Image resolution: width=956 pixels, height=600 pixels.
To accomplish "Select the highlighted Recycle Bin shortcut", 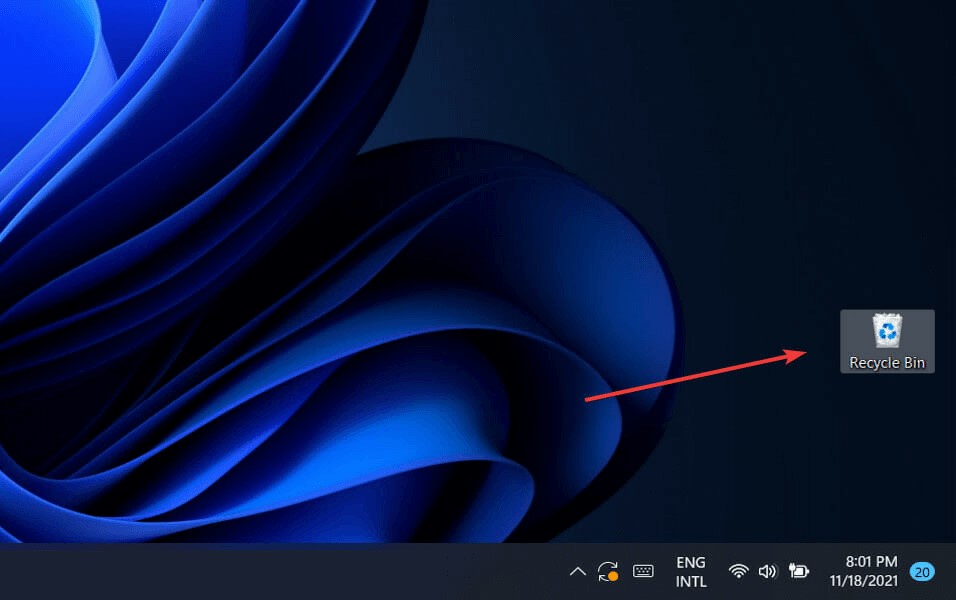I will coord(886,340).
